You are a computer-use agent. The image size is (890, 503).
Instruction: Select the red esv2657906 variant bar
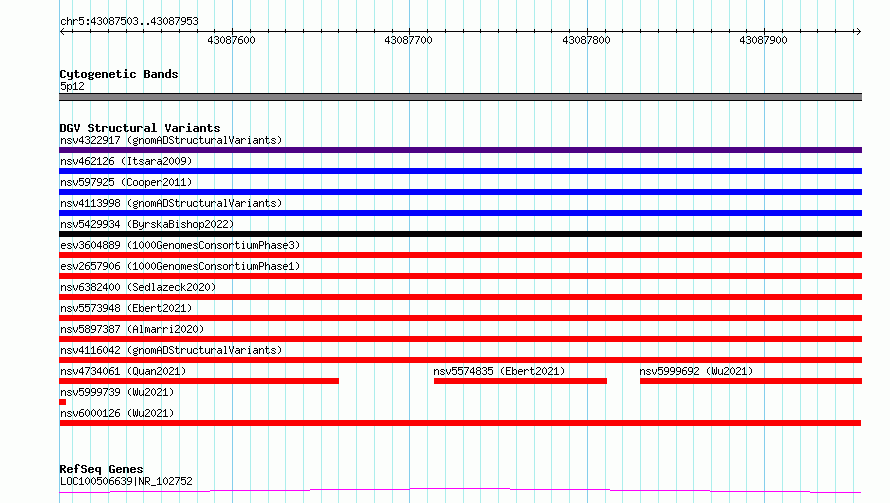[460, 276]
